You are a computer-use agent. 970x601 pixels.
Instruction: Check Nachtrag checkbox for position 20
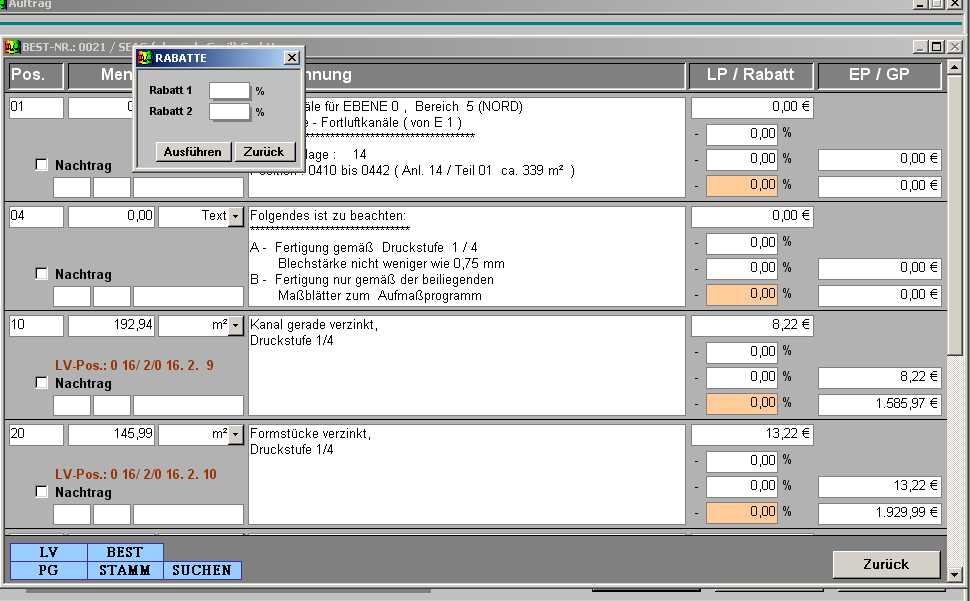click(x=42, y=492)
